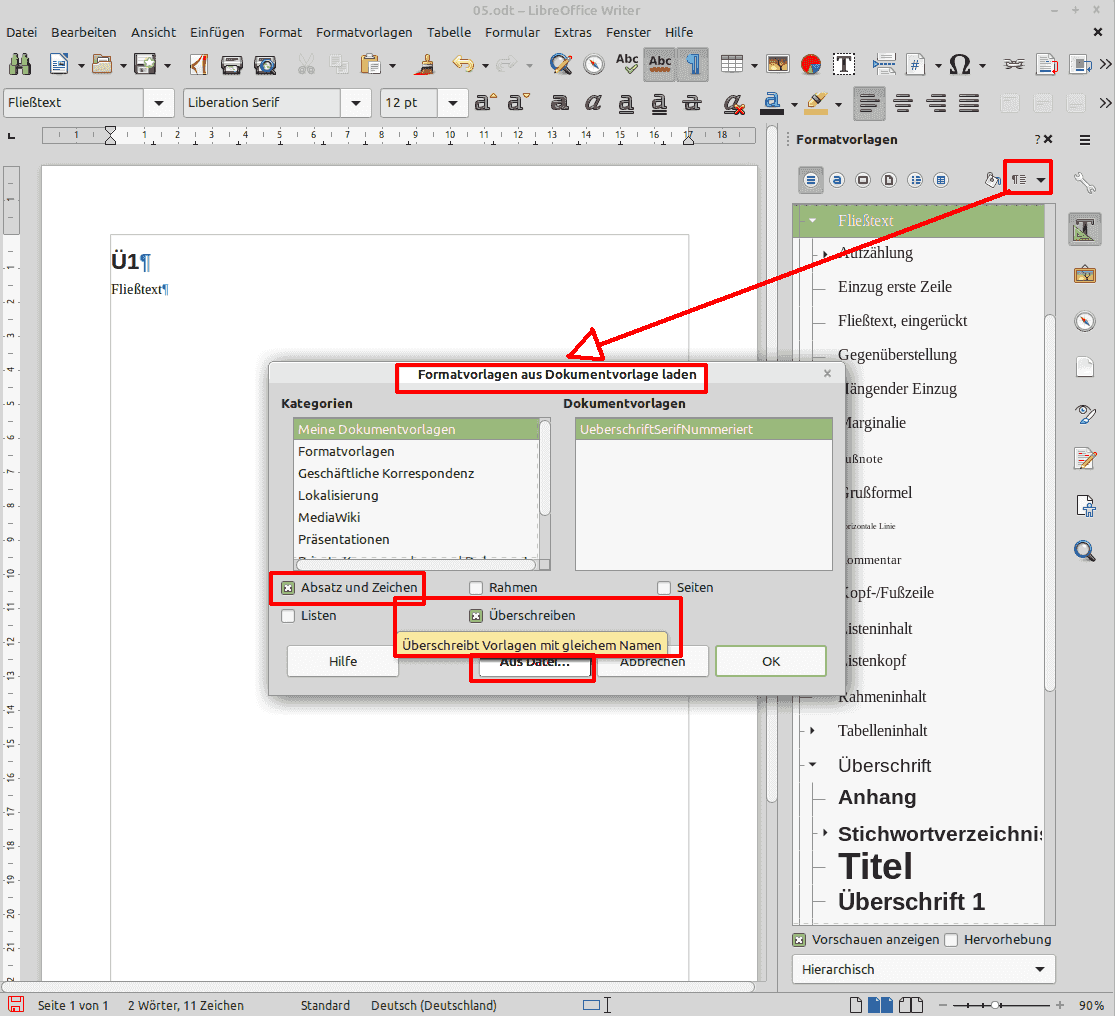Switch to Table Styles in Formatvorlagen panel
The height and width of the screenshot is (1016, 1115).
pos(941,180)
